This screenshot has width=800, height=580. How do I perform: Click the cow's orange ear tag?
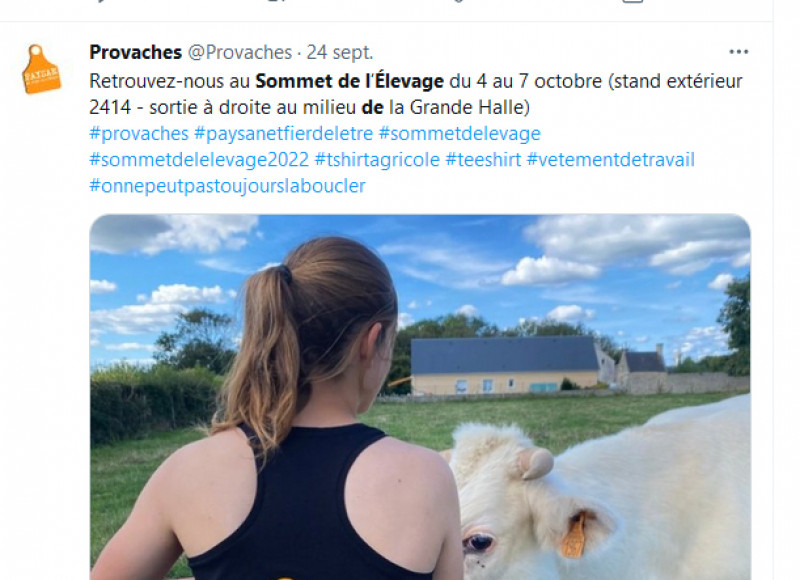[x=574, y=536]
